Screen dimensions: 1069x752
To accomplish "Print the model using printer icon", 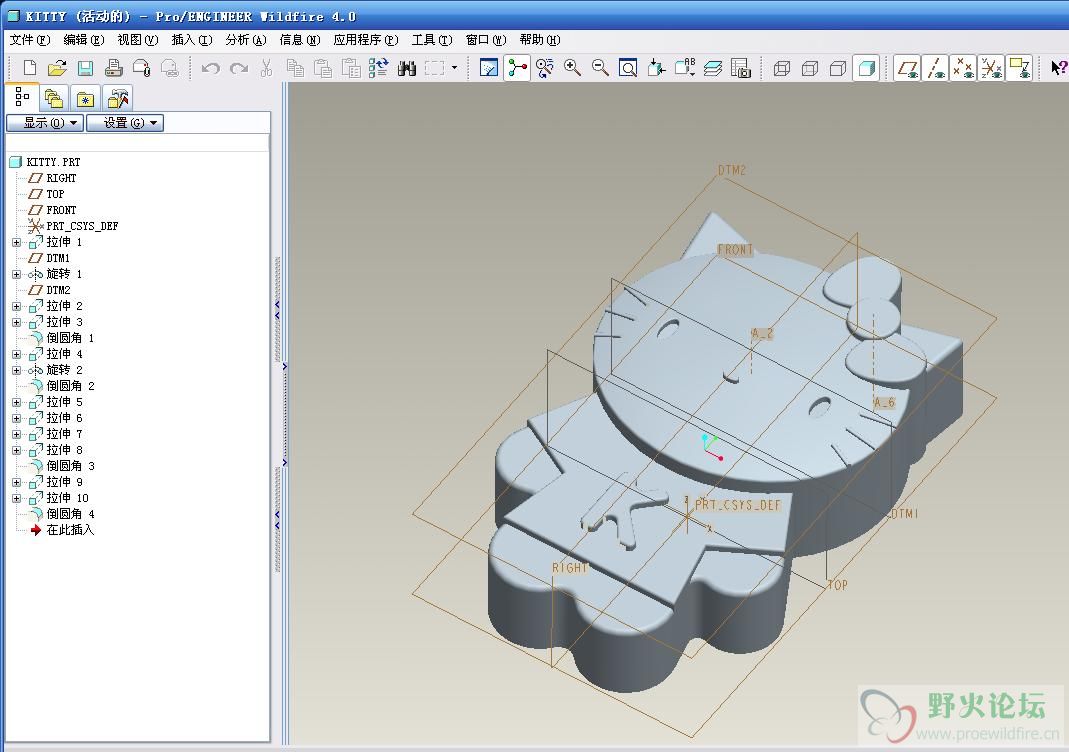I will pyautogui.click(x=113, y=67).
